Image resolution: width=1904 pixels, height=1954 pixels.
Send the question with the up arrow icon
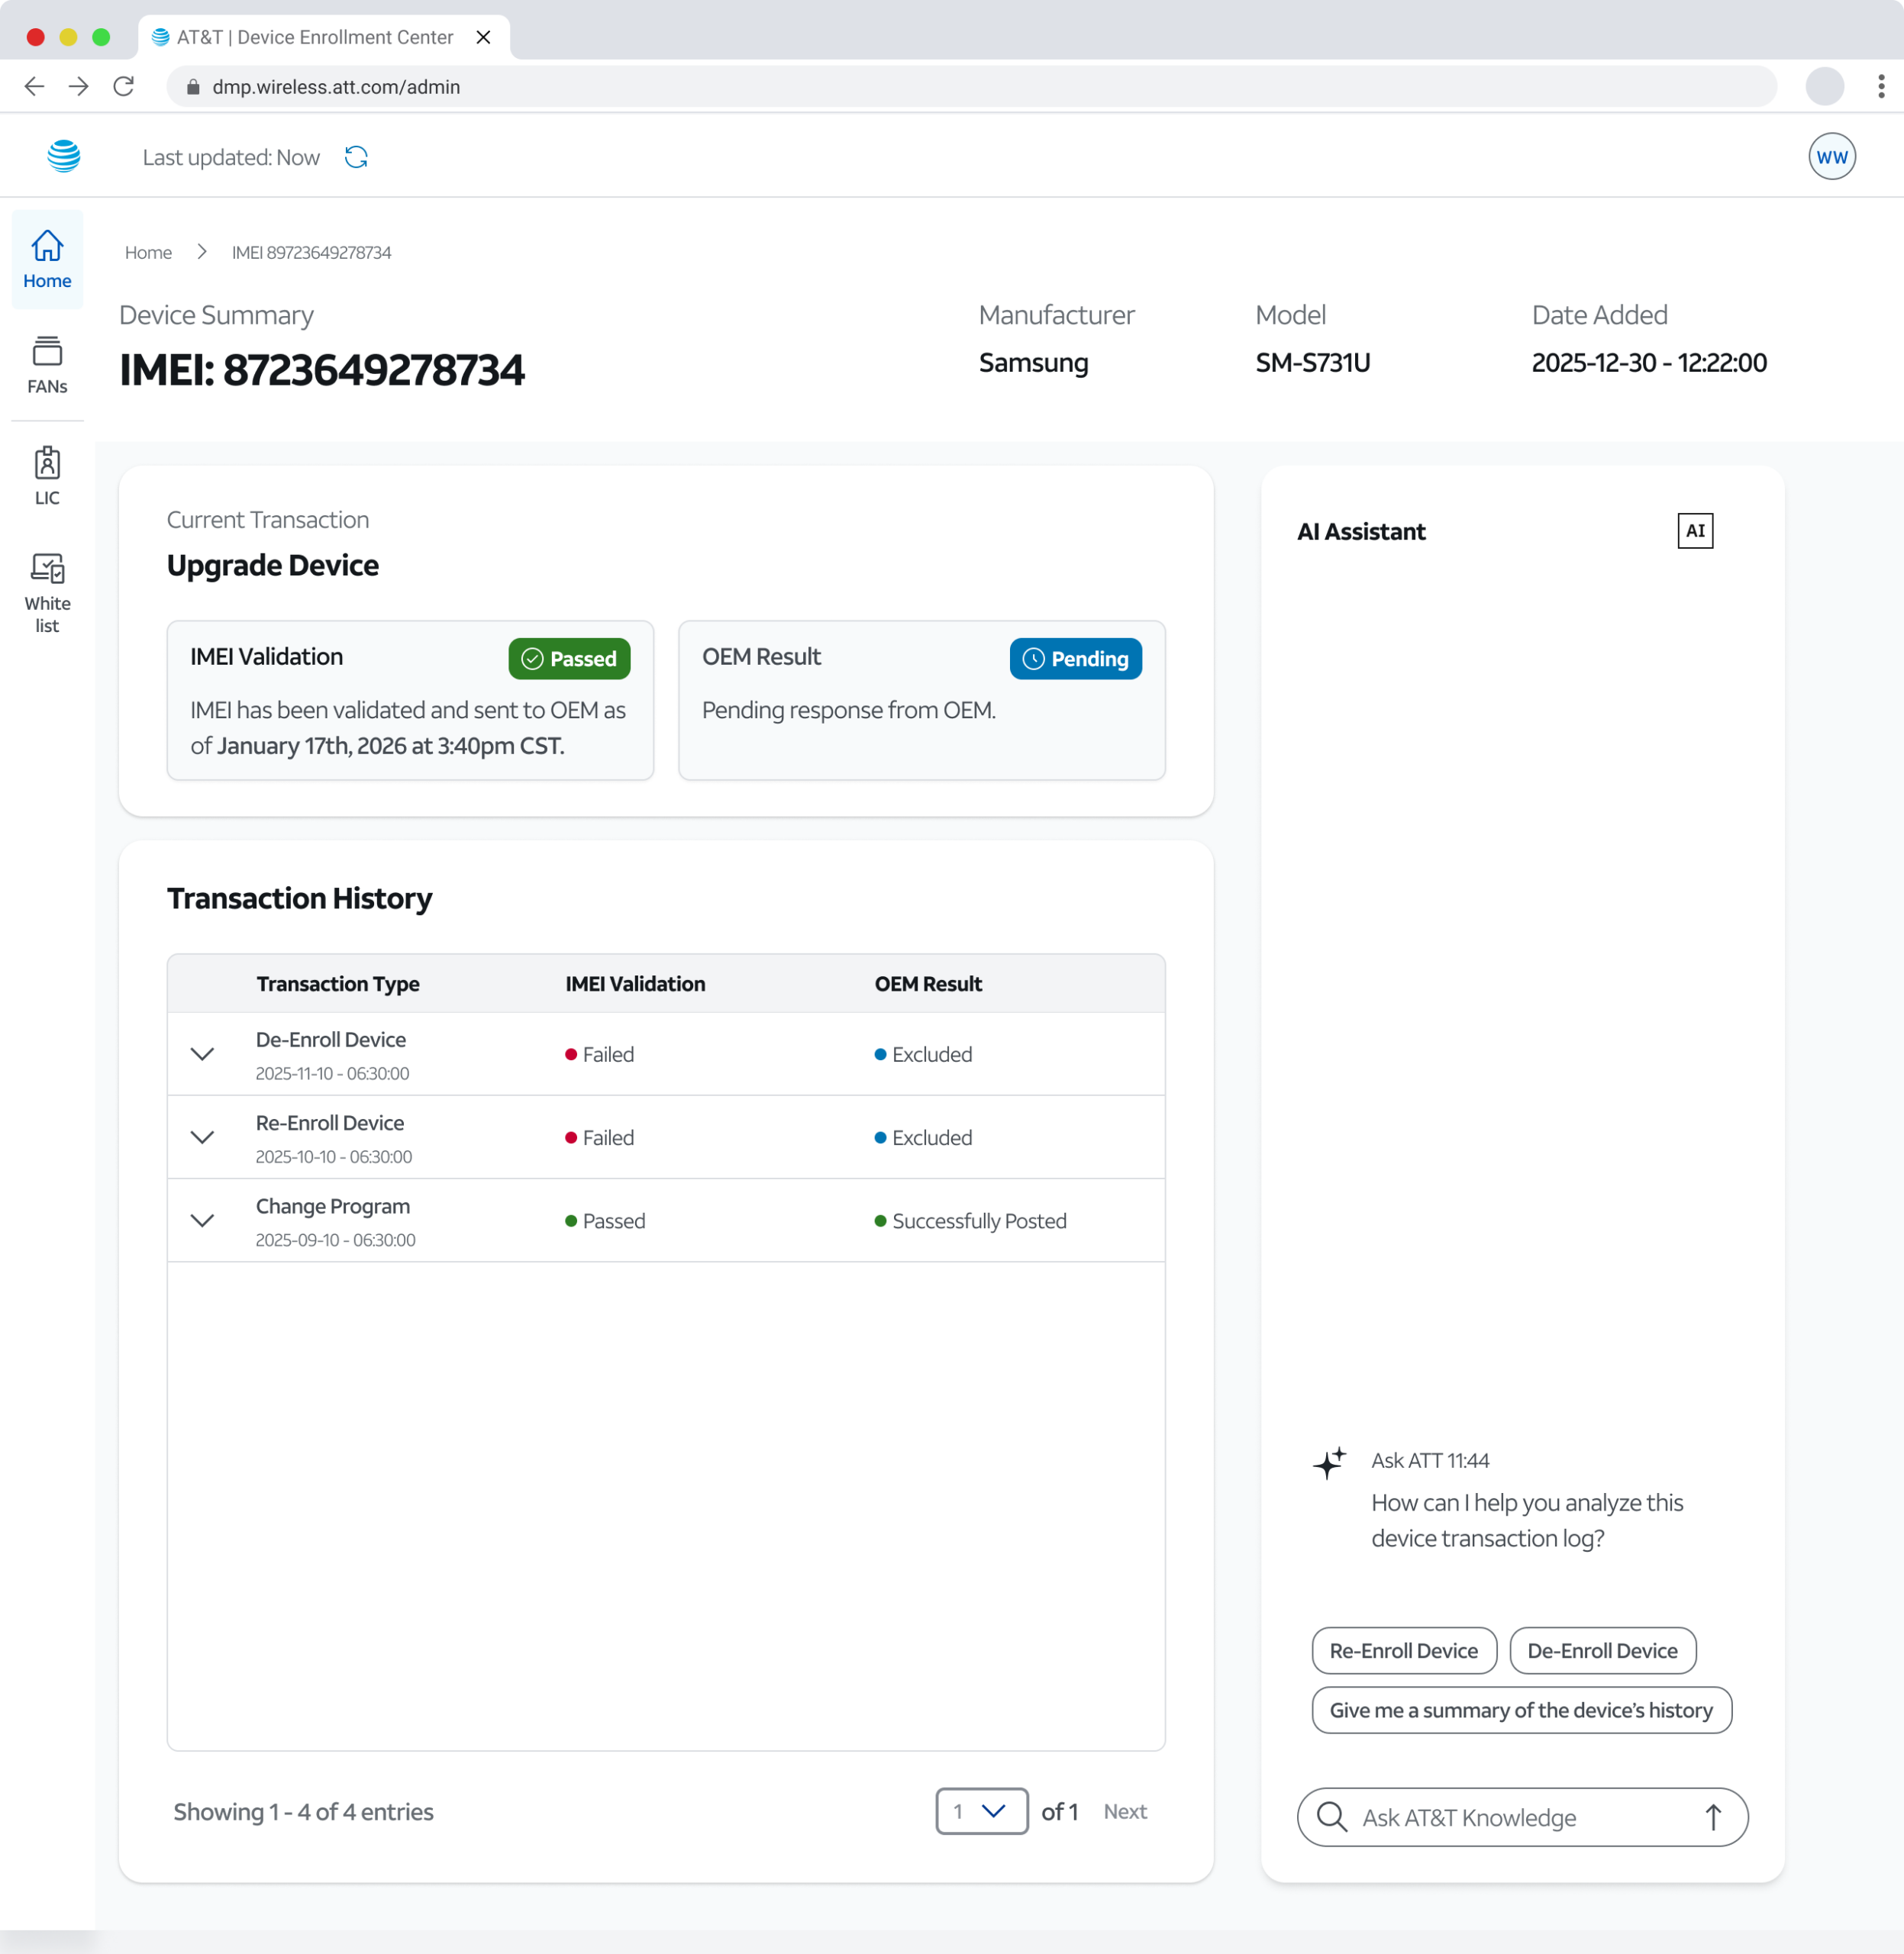click(1713, 1816)
